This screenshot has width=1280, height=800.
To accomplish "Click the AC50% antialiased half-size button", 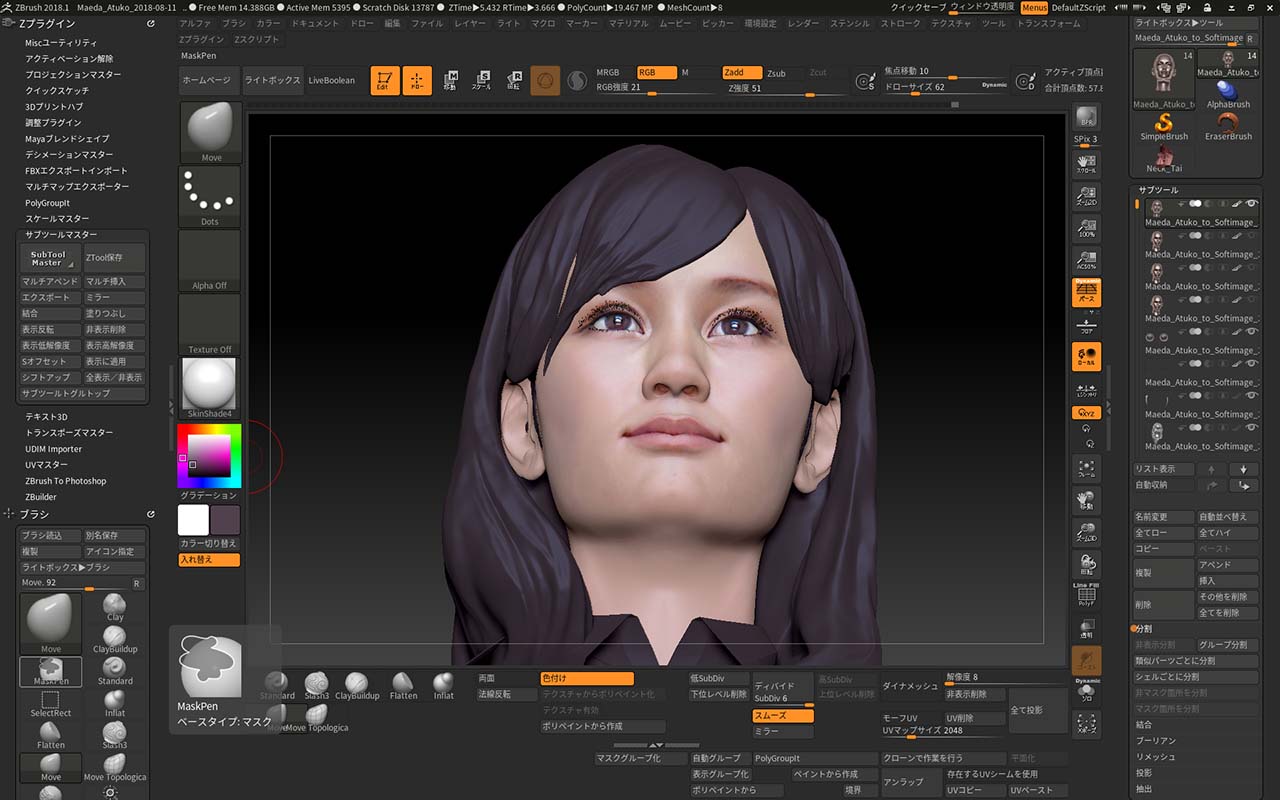I will 1087,261.
